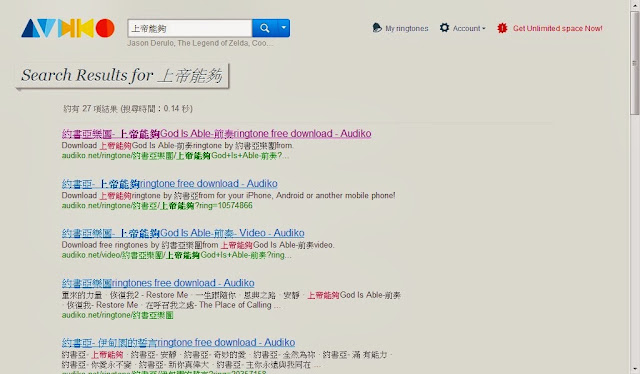
Task: Click the green audiko.net/video URL
Action: (176, 255)
